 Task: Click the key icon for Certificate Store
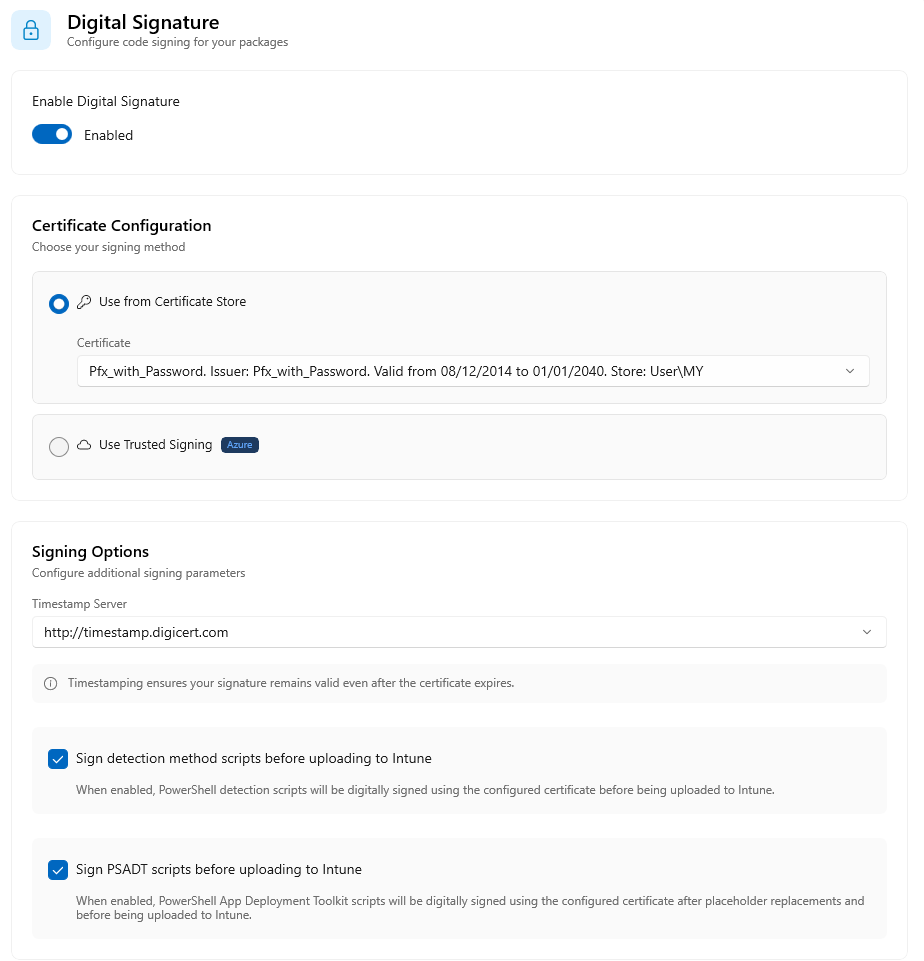tap(84, 302)
